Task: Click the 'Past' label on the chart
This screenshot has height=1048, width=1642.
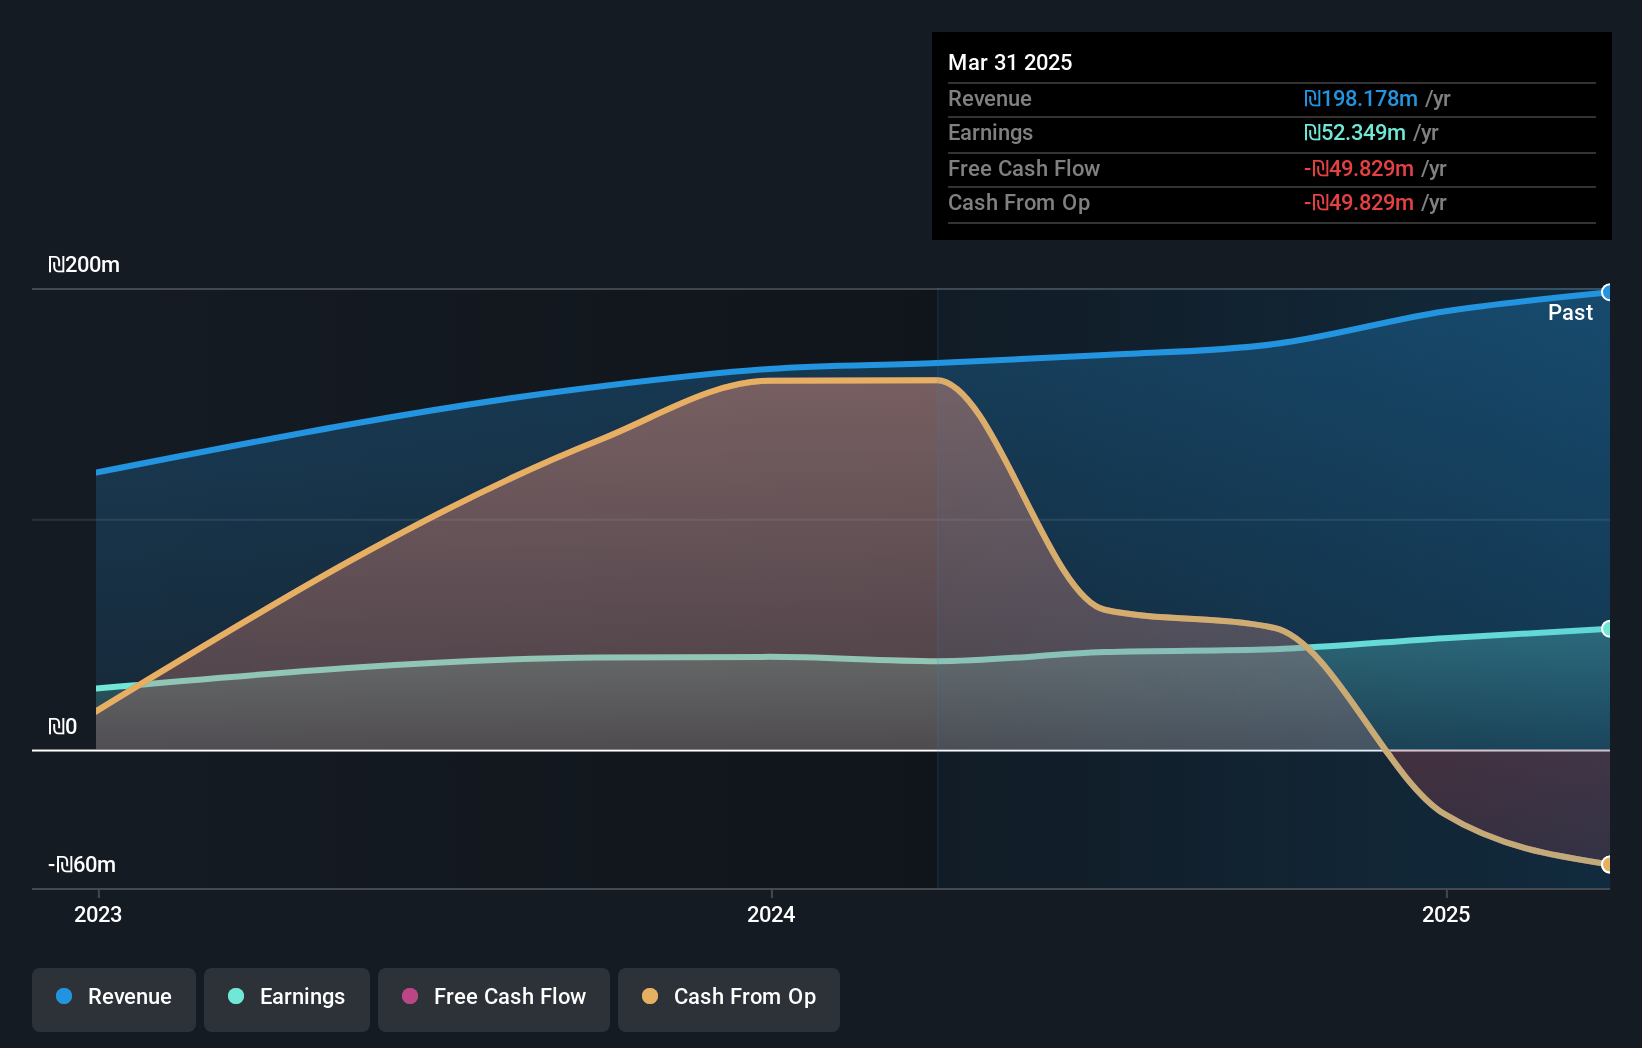Action: tap(1570, 313)
